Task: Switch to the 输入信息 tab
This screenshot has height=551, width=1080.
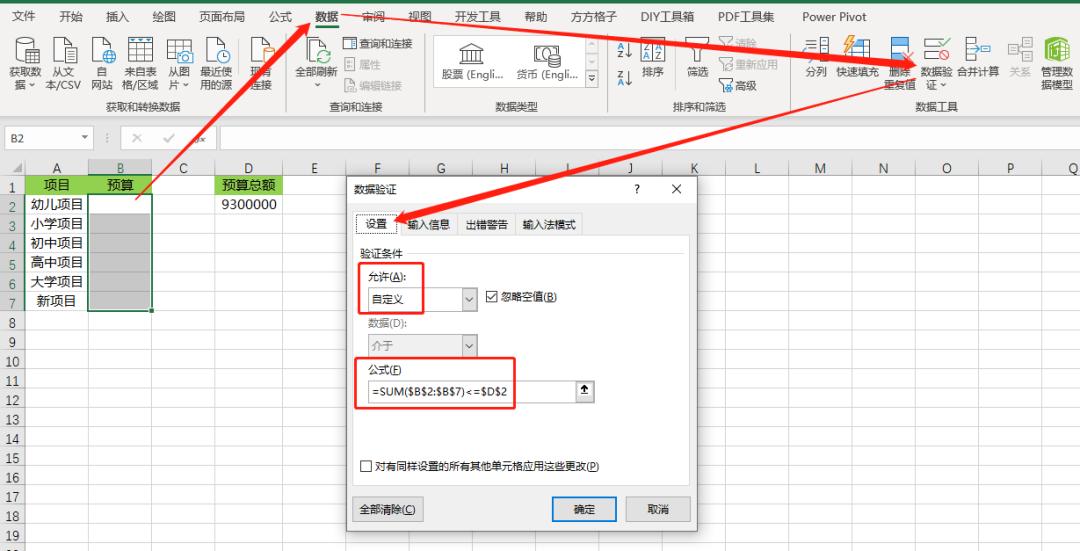Action: 428,225
